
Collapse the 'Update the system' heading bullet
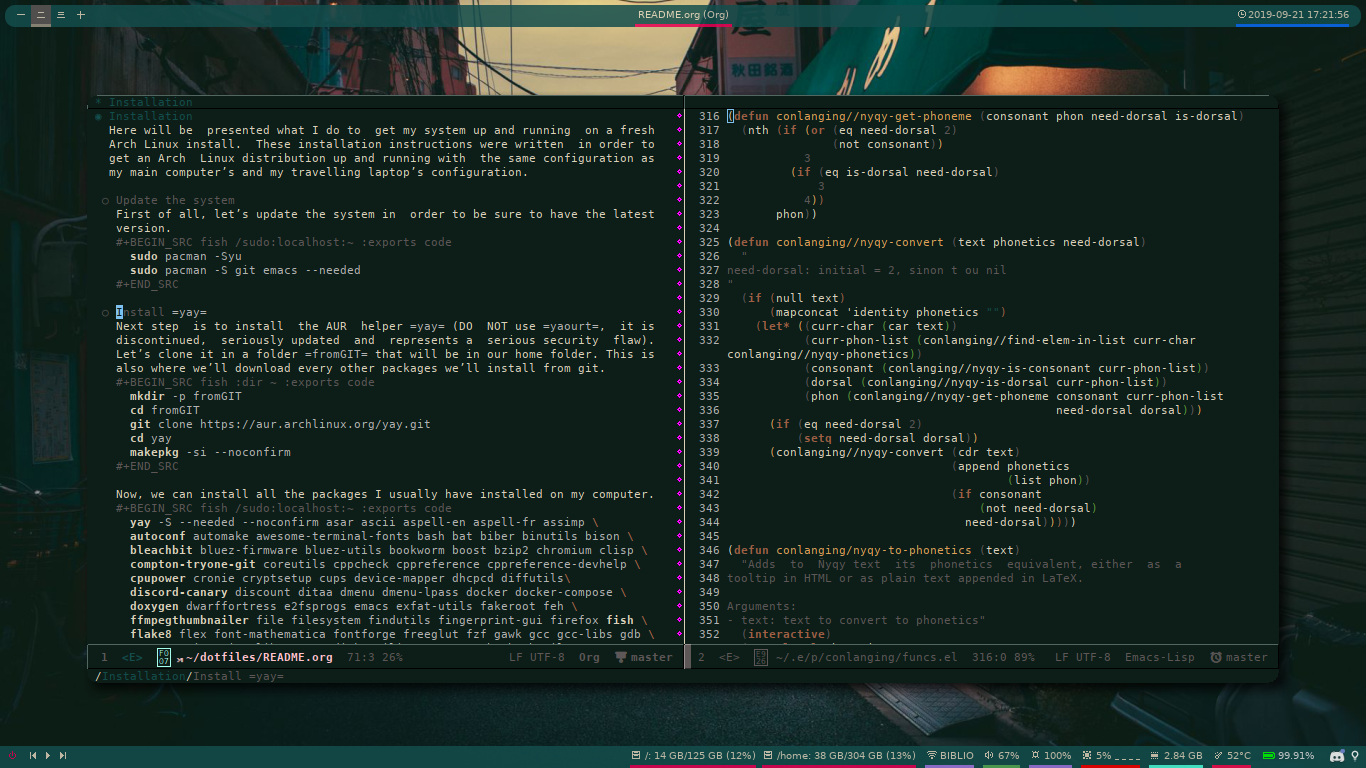click(106, 200)
